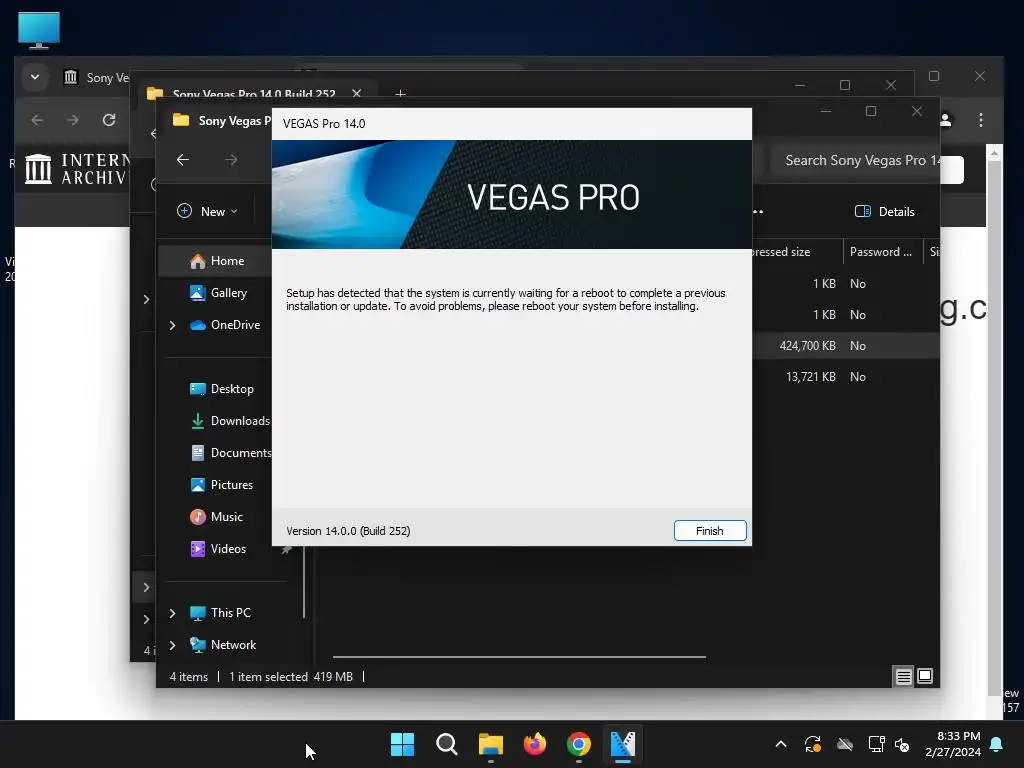Screen dimensions: 1024x768
Task: Select the 424,700 KB file row
Action: click(846, 345)
